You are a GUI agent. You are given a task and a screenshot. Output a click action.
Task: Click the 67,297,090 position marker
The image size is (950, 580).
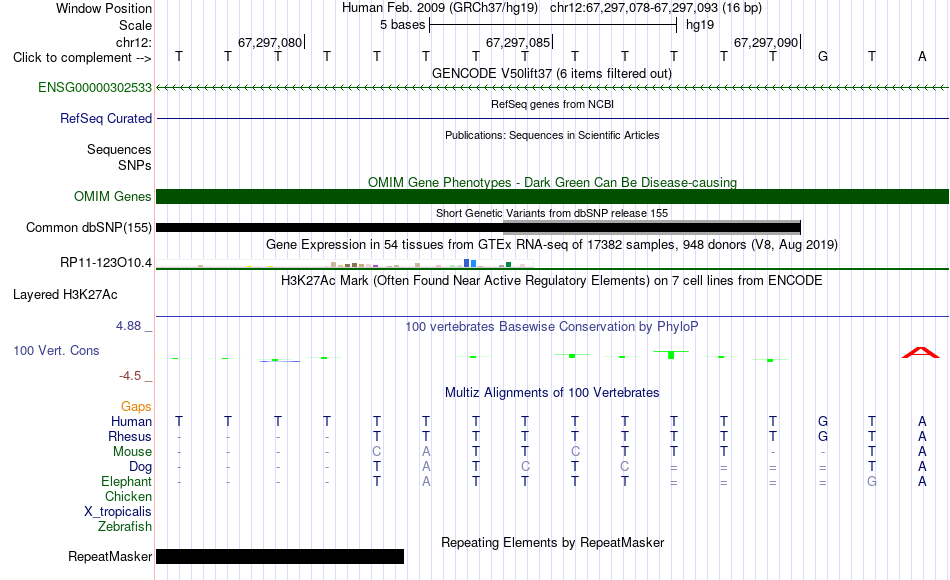point(766,42)
